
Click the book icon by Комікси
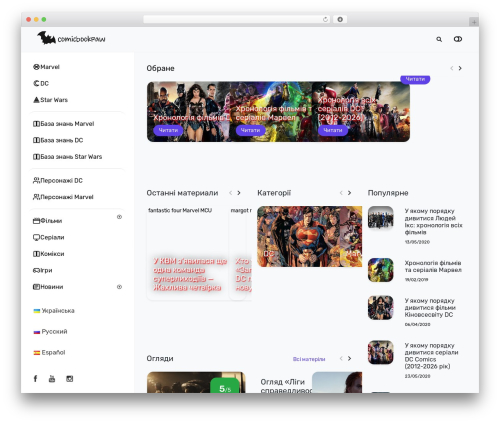click(x=36, y=254)
